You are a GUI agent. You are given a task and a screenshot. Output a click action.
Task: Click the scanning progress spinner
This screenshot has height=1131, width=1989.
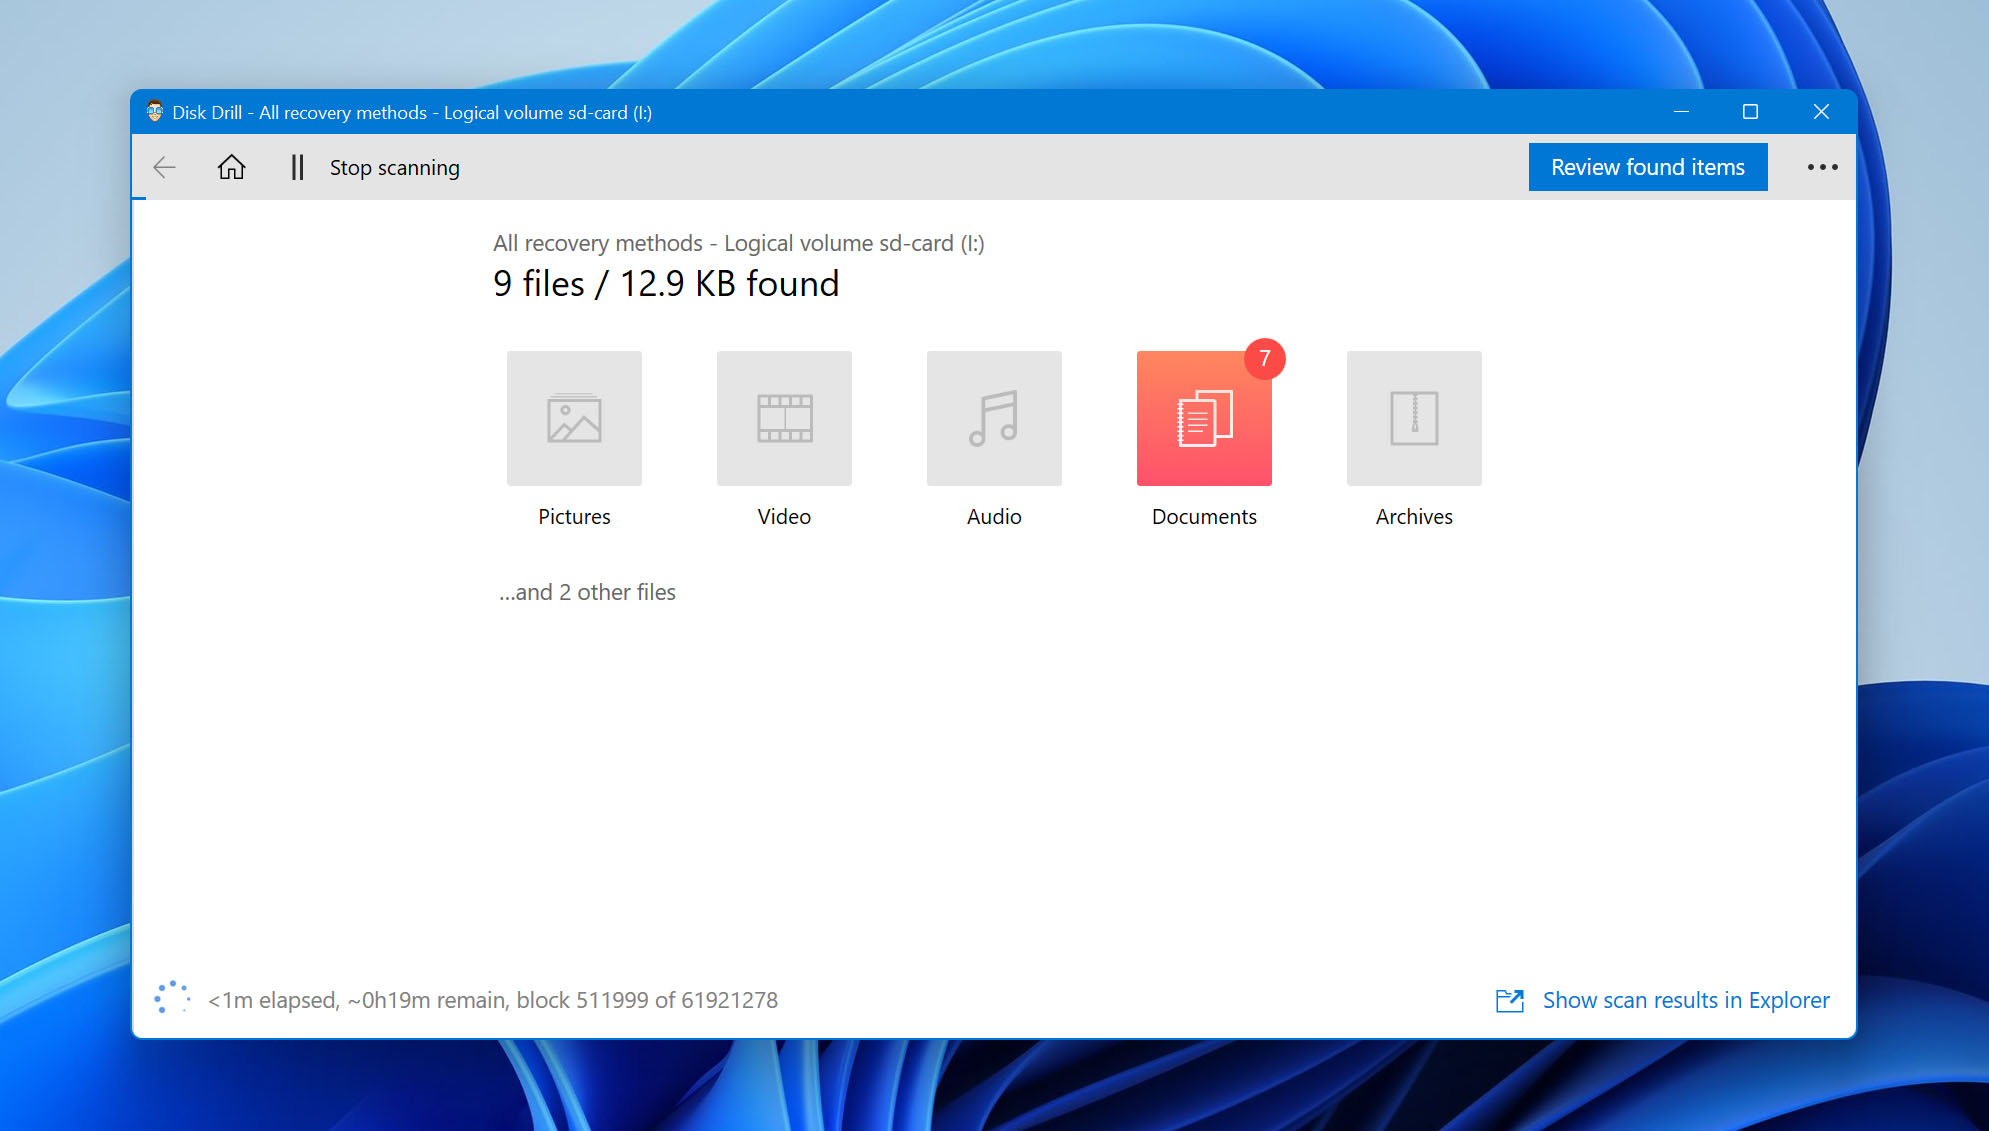pos(172,997)
